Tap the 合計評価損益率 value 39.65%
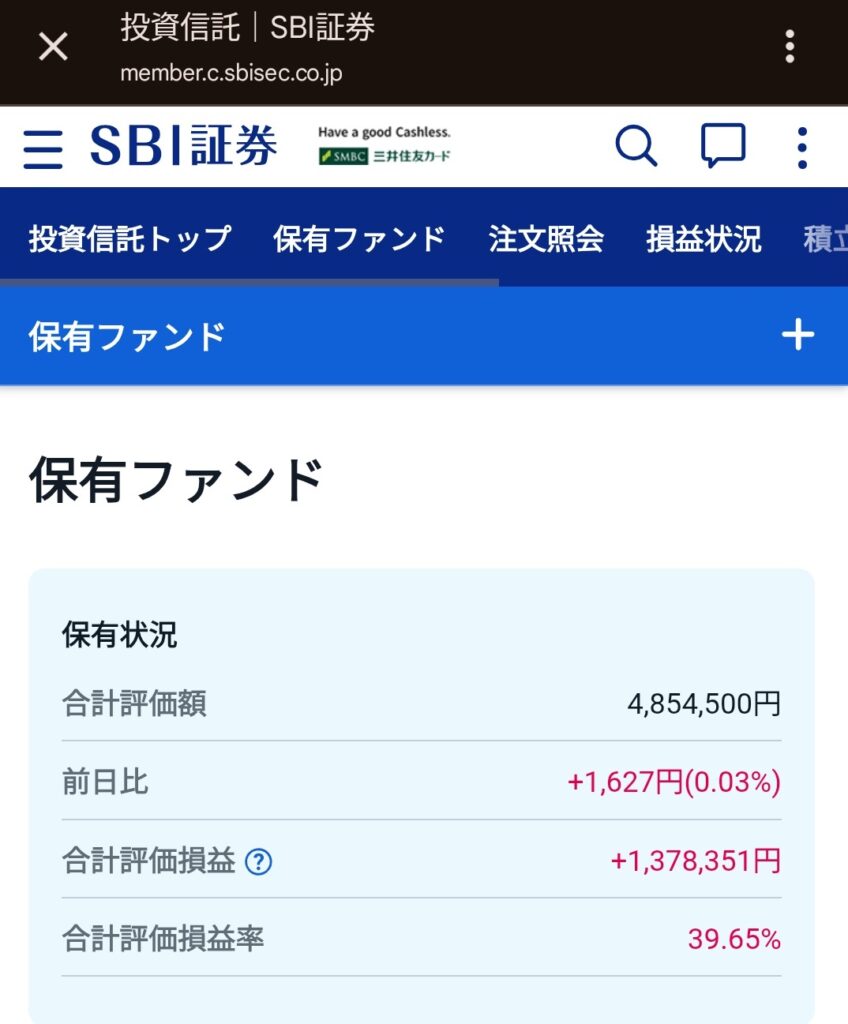The width and height of the screenshot is (848, 1024). click(x=734, y=939)
